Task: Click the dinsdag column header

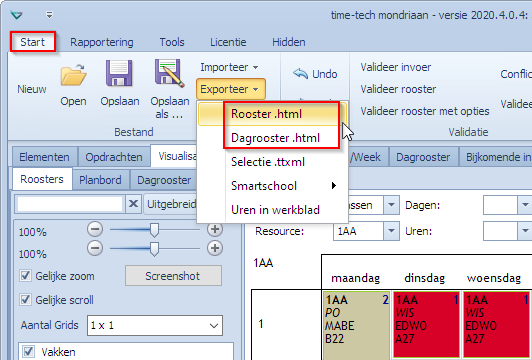Action: pyautogui.click(x=424, y=278)
